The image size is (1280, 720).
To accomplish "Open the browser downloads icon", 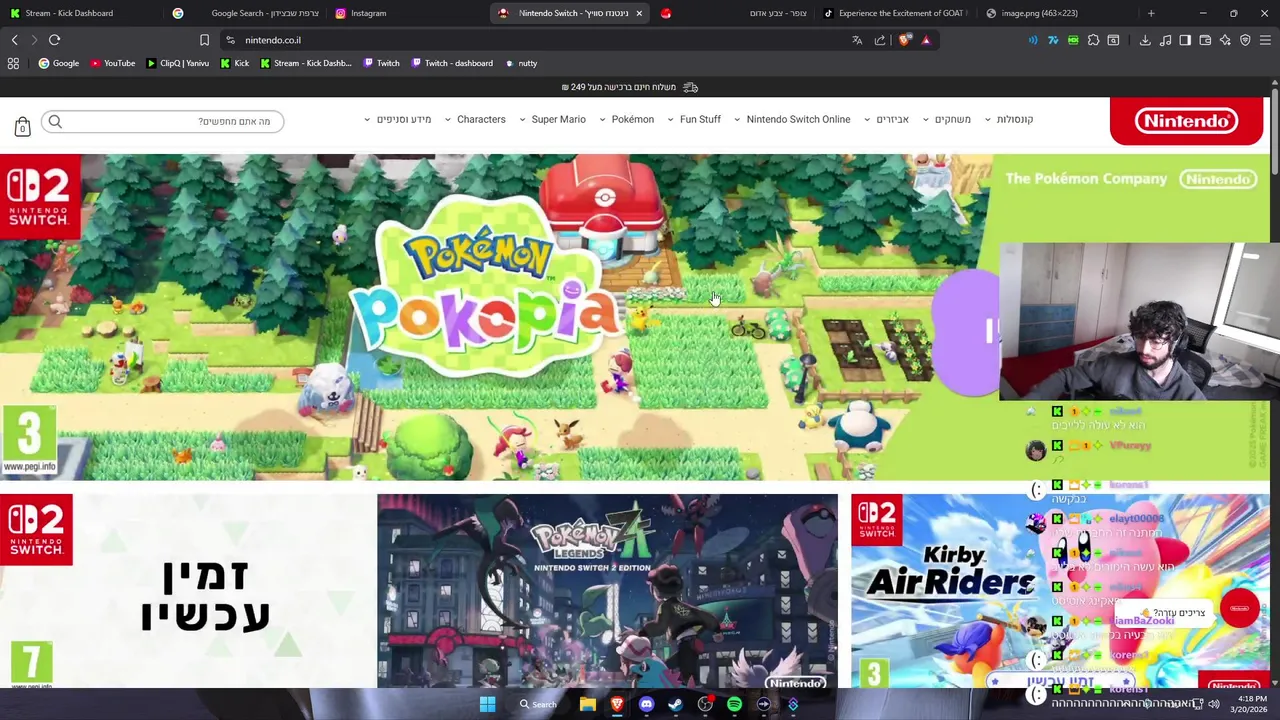I will pos(1145,40).
